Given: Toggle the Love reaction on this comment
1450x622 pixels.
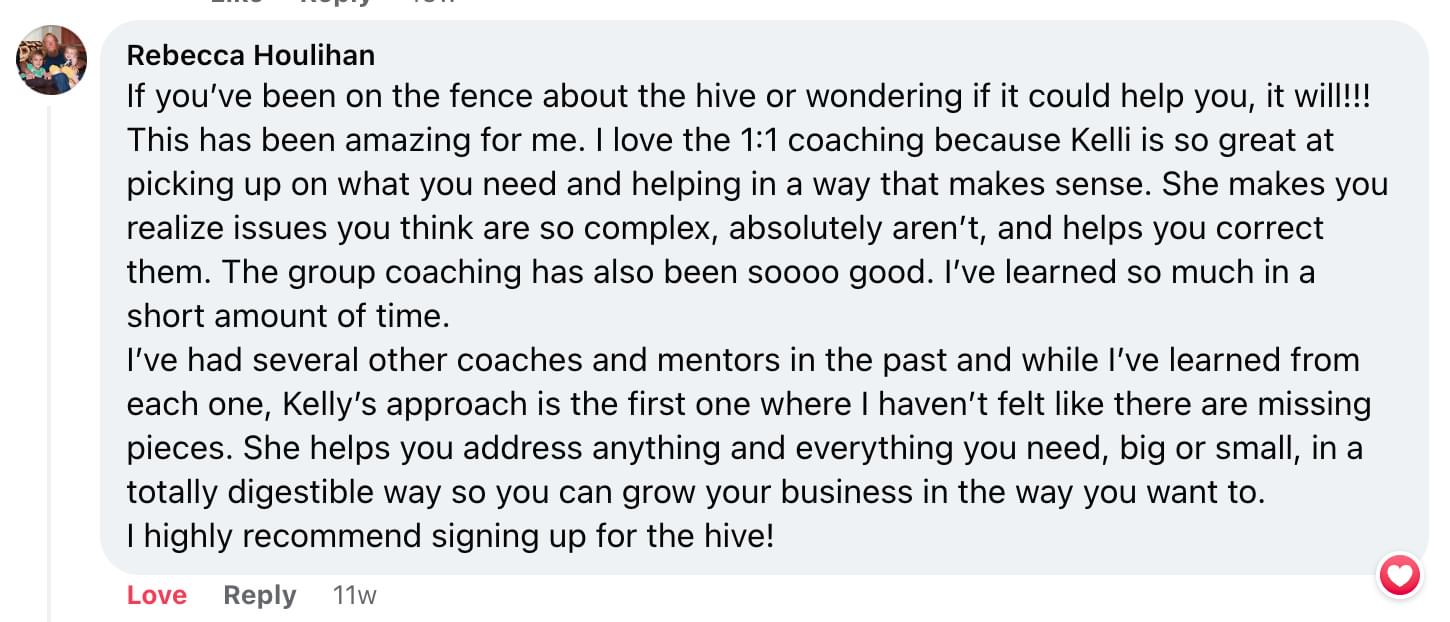Looking at the screenshot, I should (x=157, y=595).
